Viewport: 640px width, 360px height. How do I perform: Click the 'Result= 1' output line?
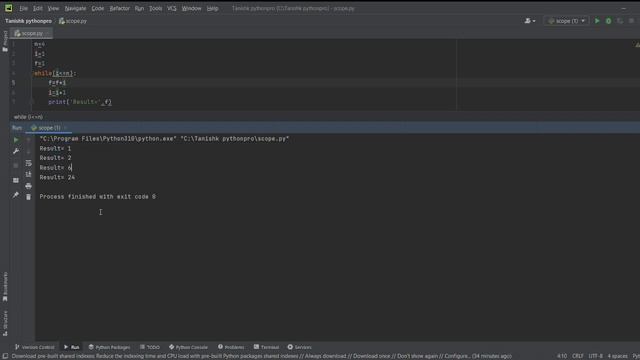tap(55, 149)
